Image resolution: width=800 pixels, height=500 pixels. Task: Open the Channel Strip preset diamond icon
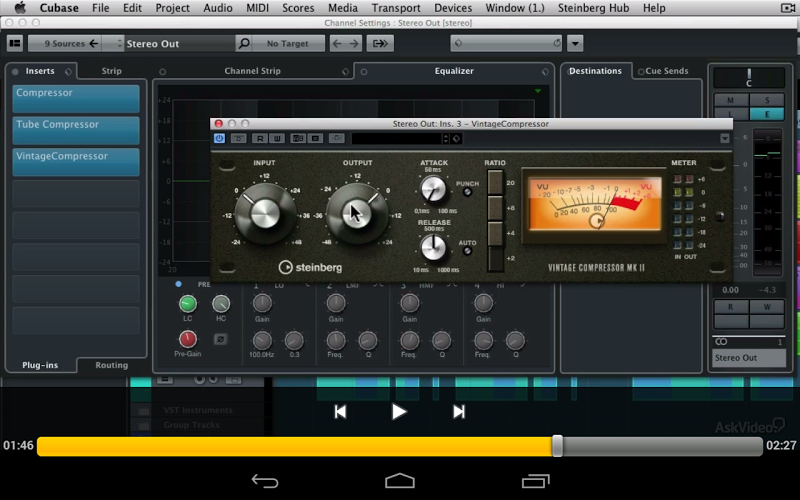(345, 72)
